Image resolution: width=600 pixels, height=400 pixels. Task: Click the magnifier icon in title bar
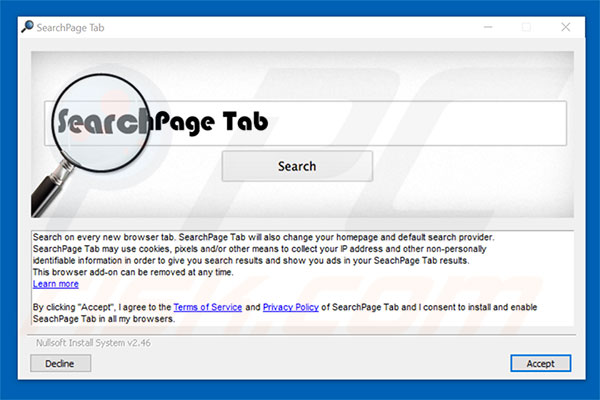tap(28, 27)
